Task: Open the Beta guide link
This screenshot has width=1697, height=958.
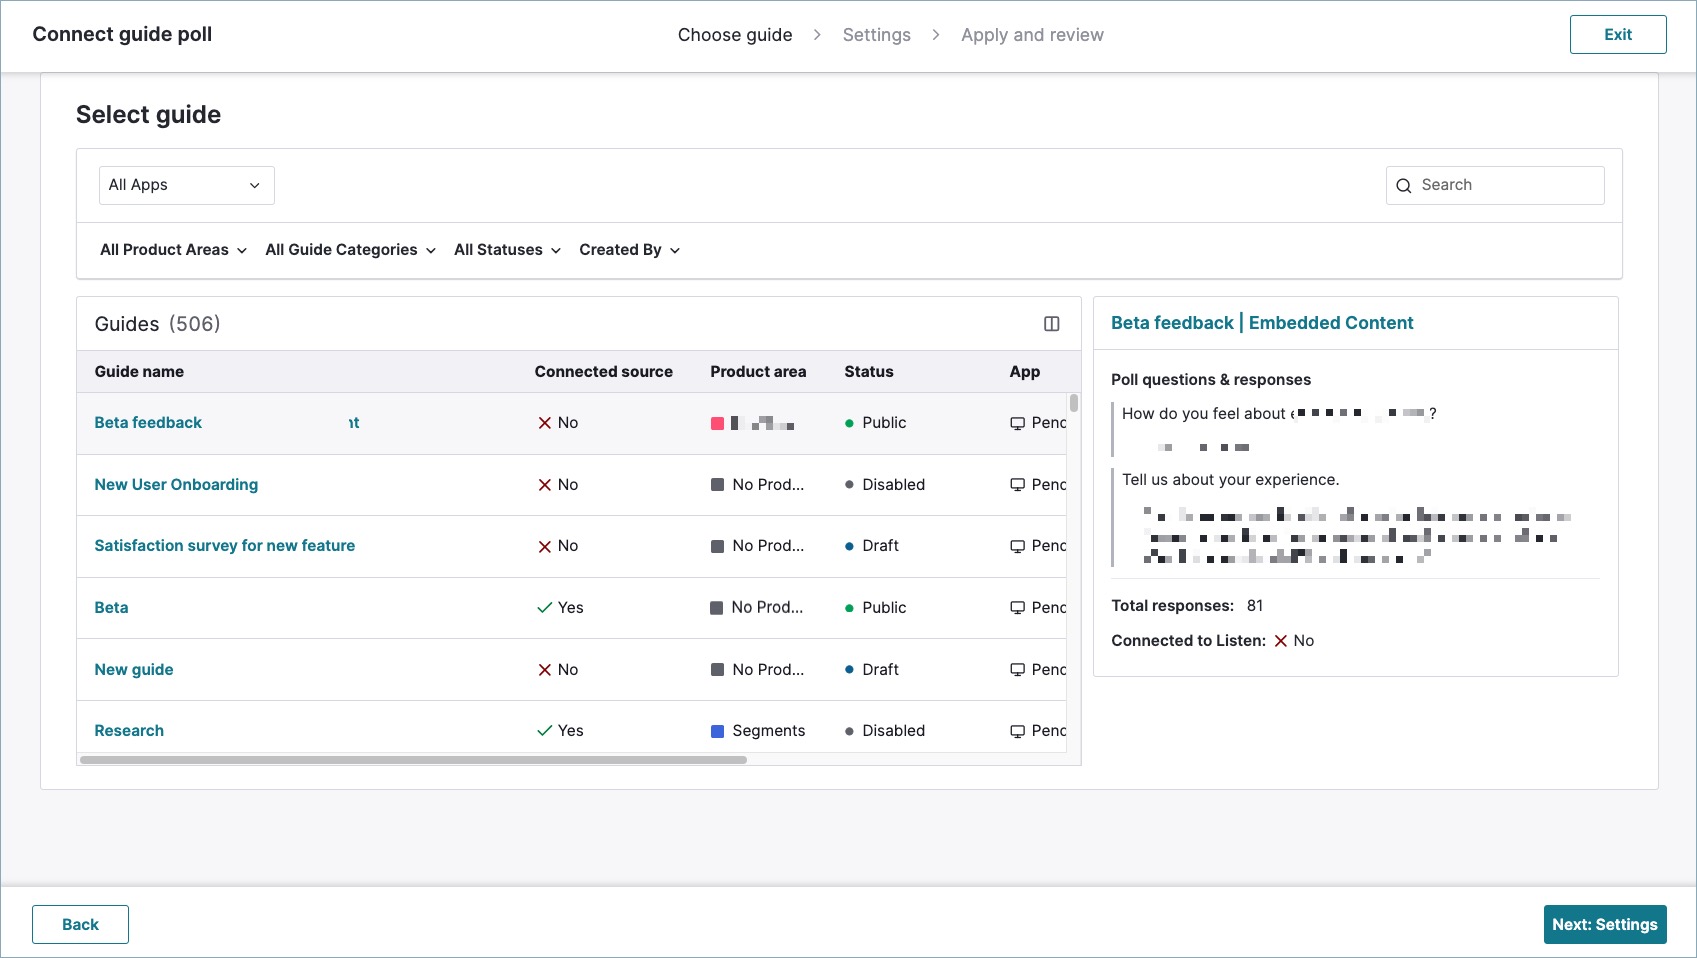Action: click(111, 608)
